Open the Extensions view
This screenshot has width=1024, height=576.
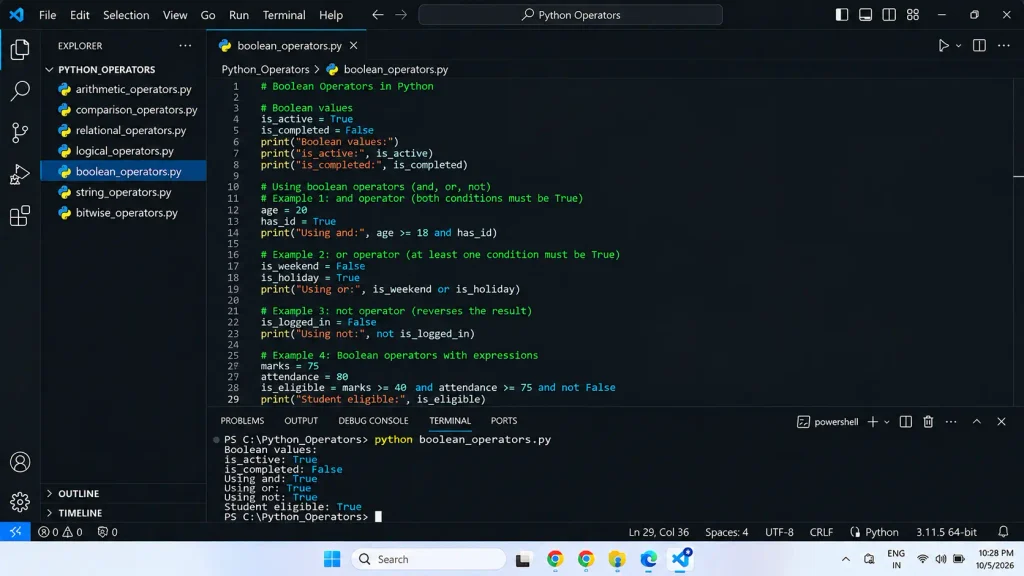(x=20, y=216)
